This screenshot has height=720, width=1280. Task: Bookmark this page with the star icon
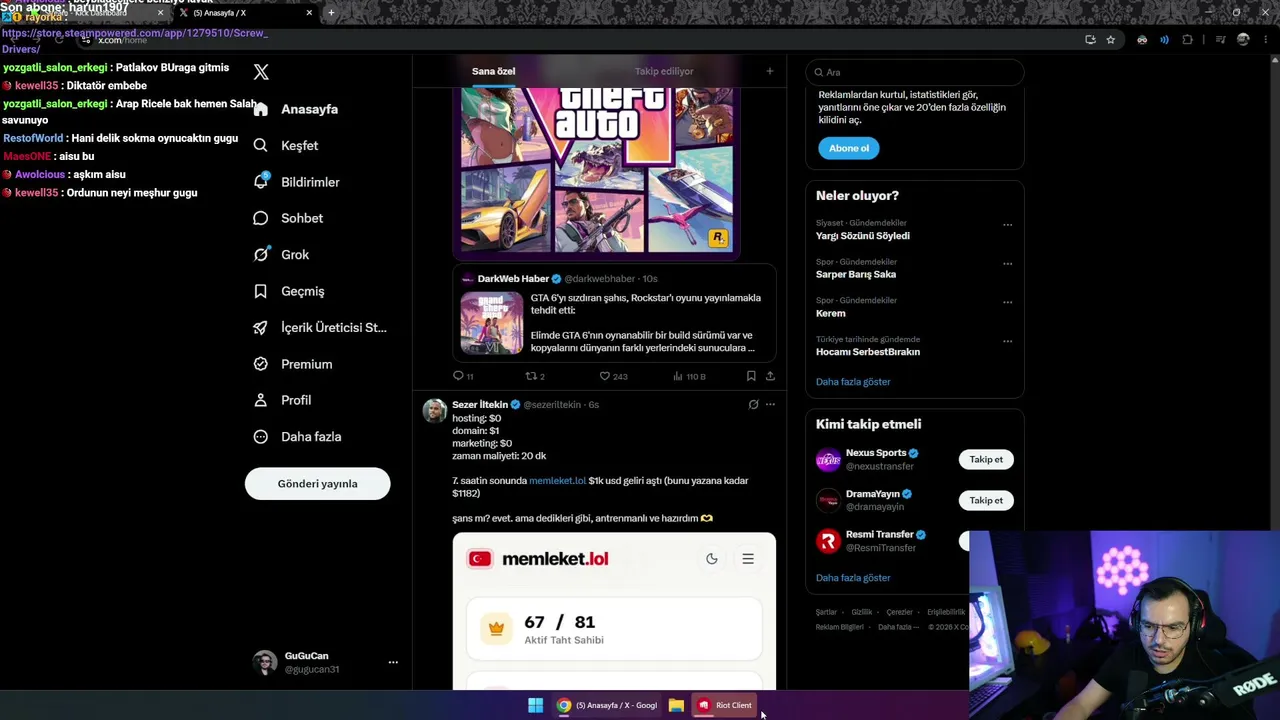tap(1111, 40)
